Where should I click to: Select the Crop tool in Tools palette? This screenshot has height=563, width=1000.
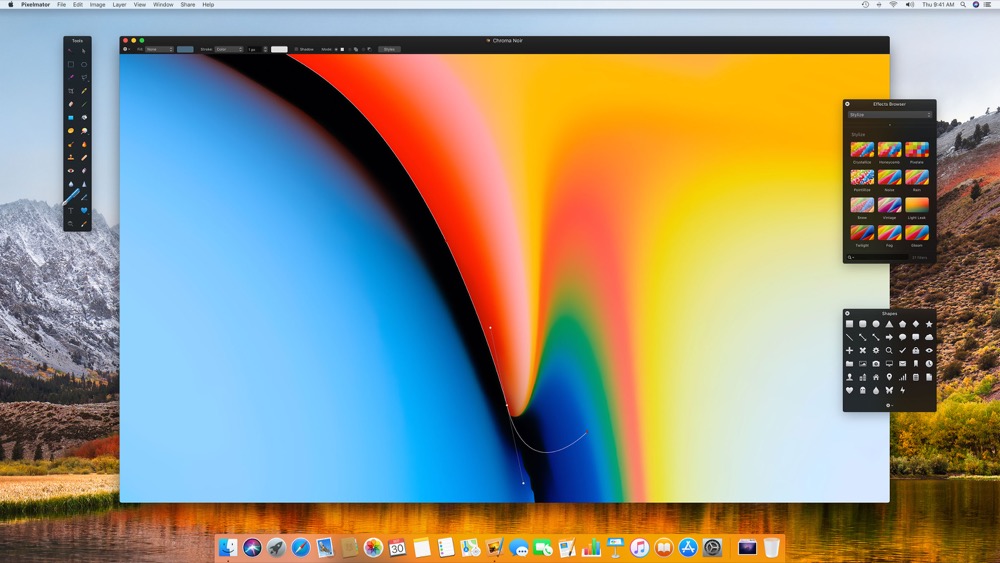click(71, 91)
